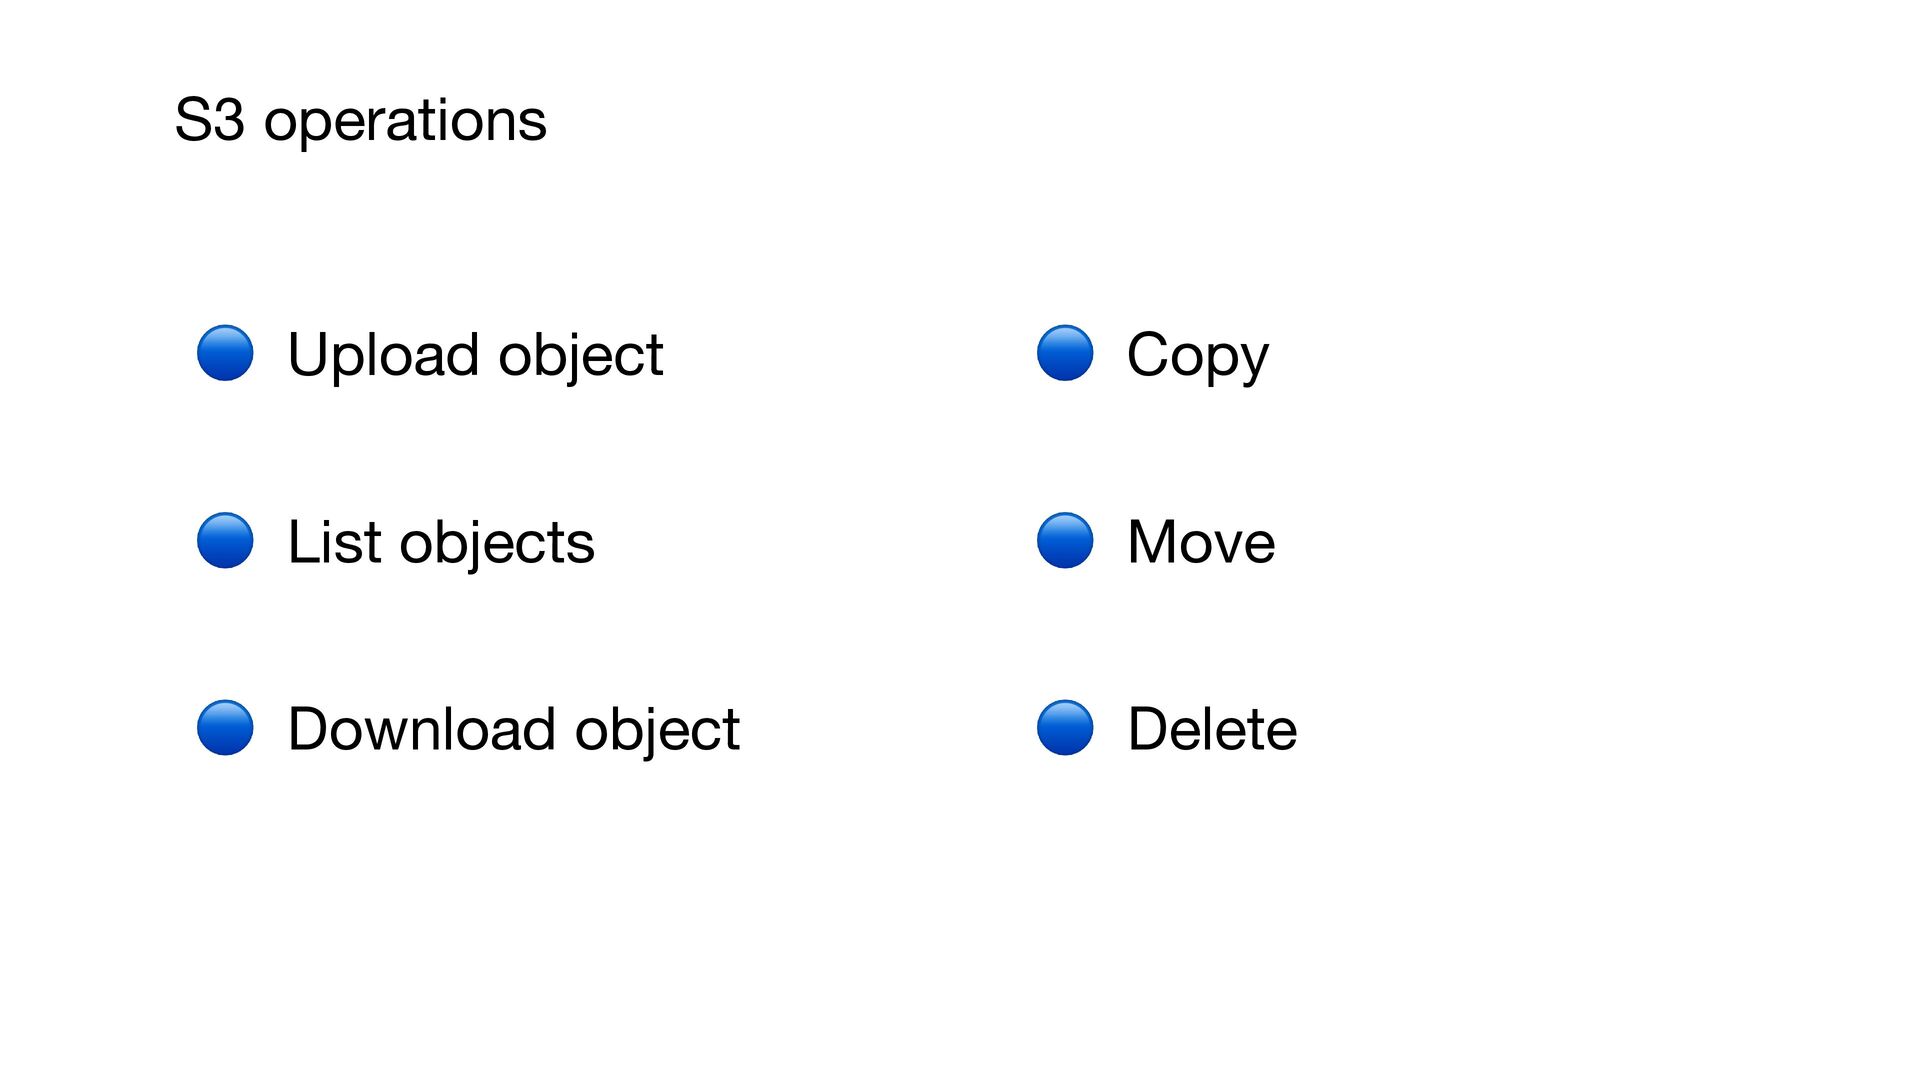Click the Delete text item

1211,729
